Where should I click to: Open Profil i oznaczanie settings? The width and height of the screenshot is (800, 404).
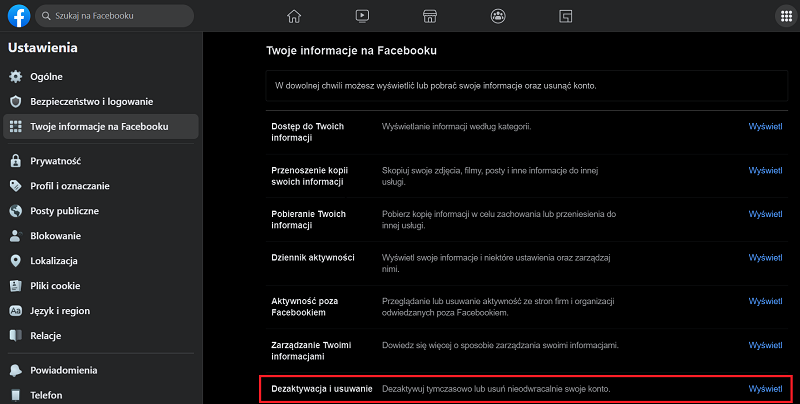[x=101, y=186]
